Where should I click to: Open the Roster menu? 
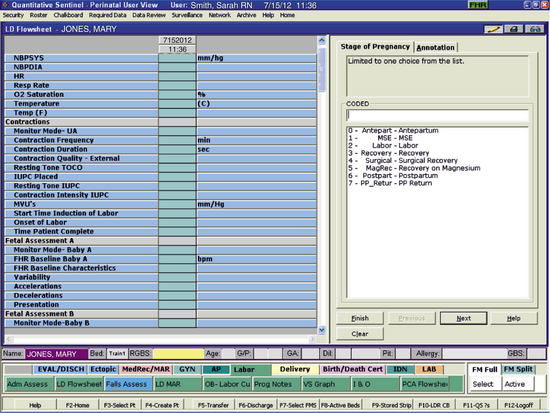(39, 15)
